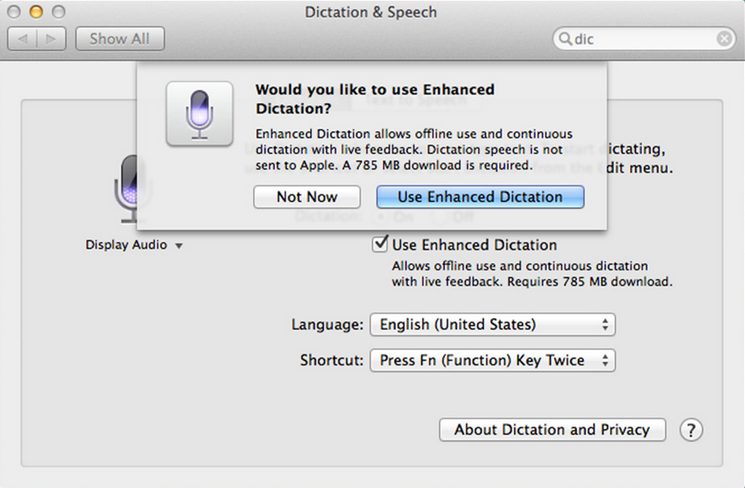Click the Use Enhanced Dictation button
The height and width of the screenshot is (488, 745).
480,197
